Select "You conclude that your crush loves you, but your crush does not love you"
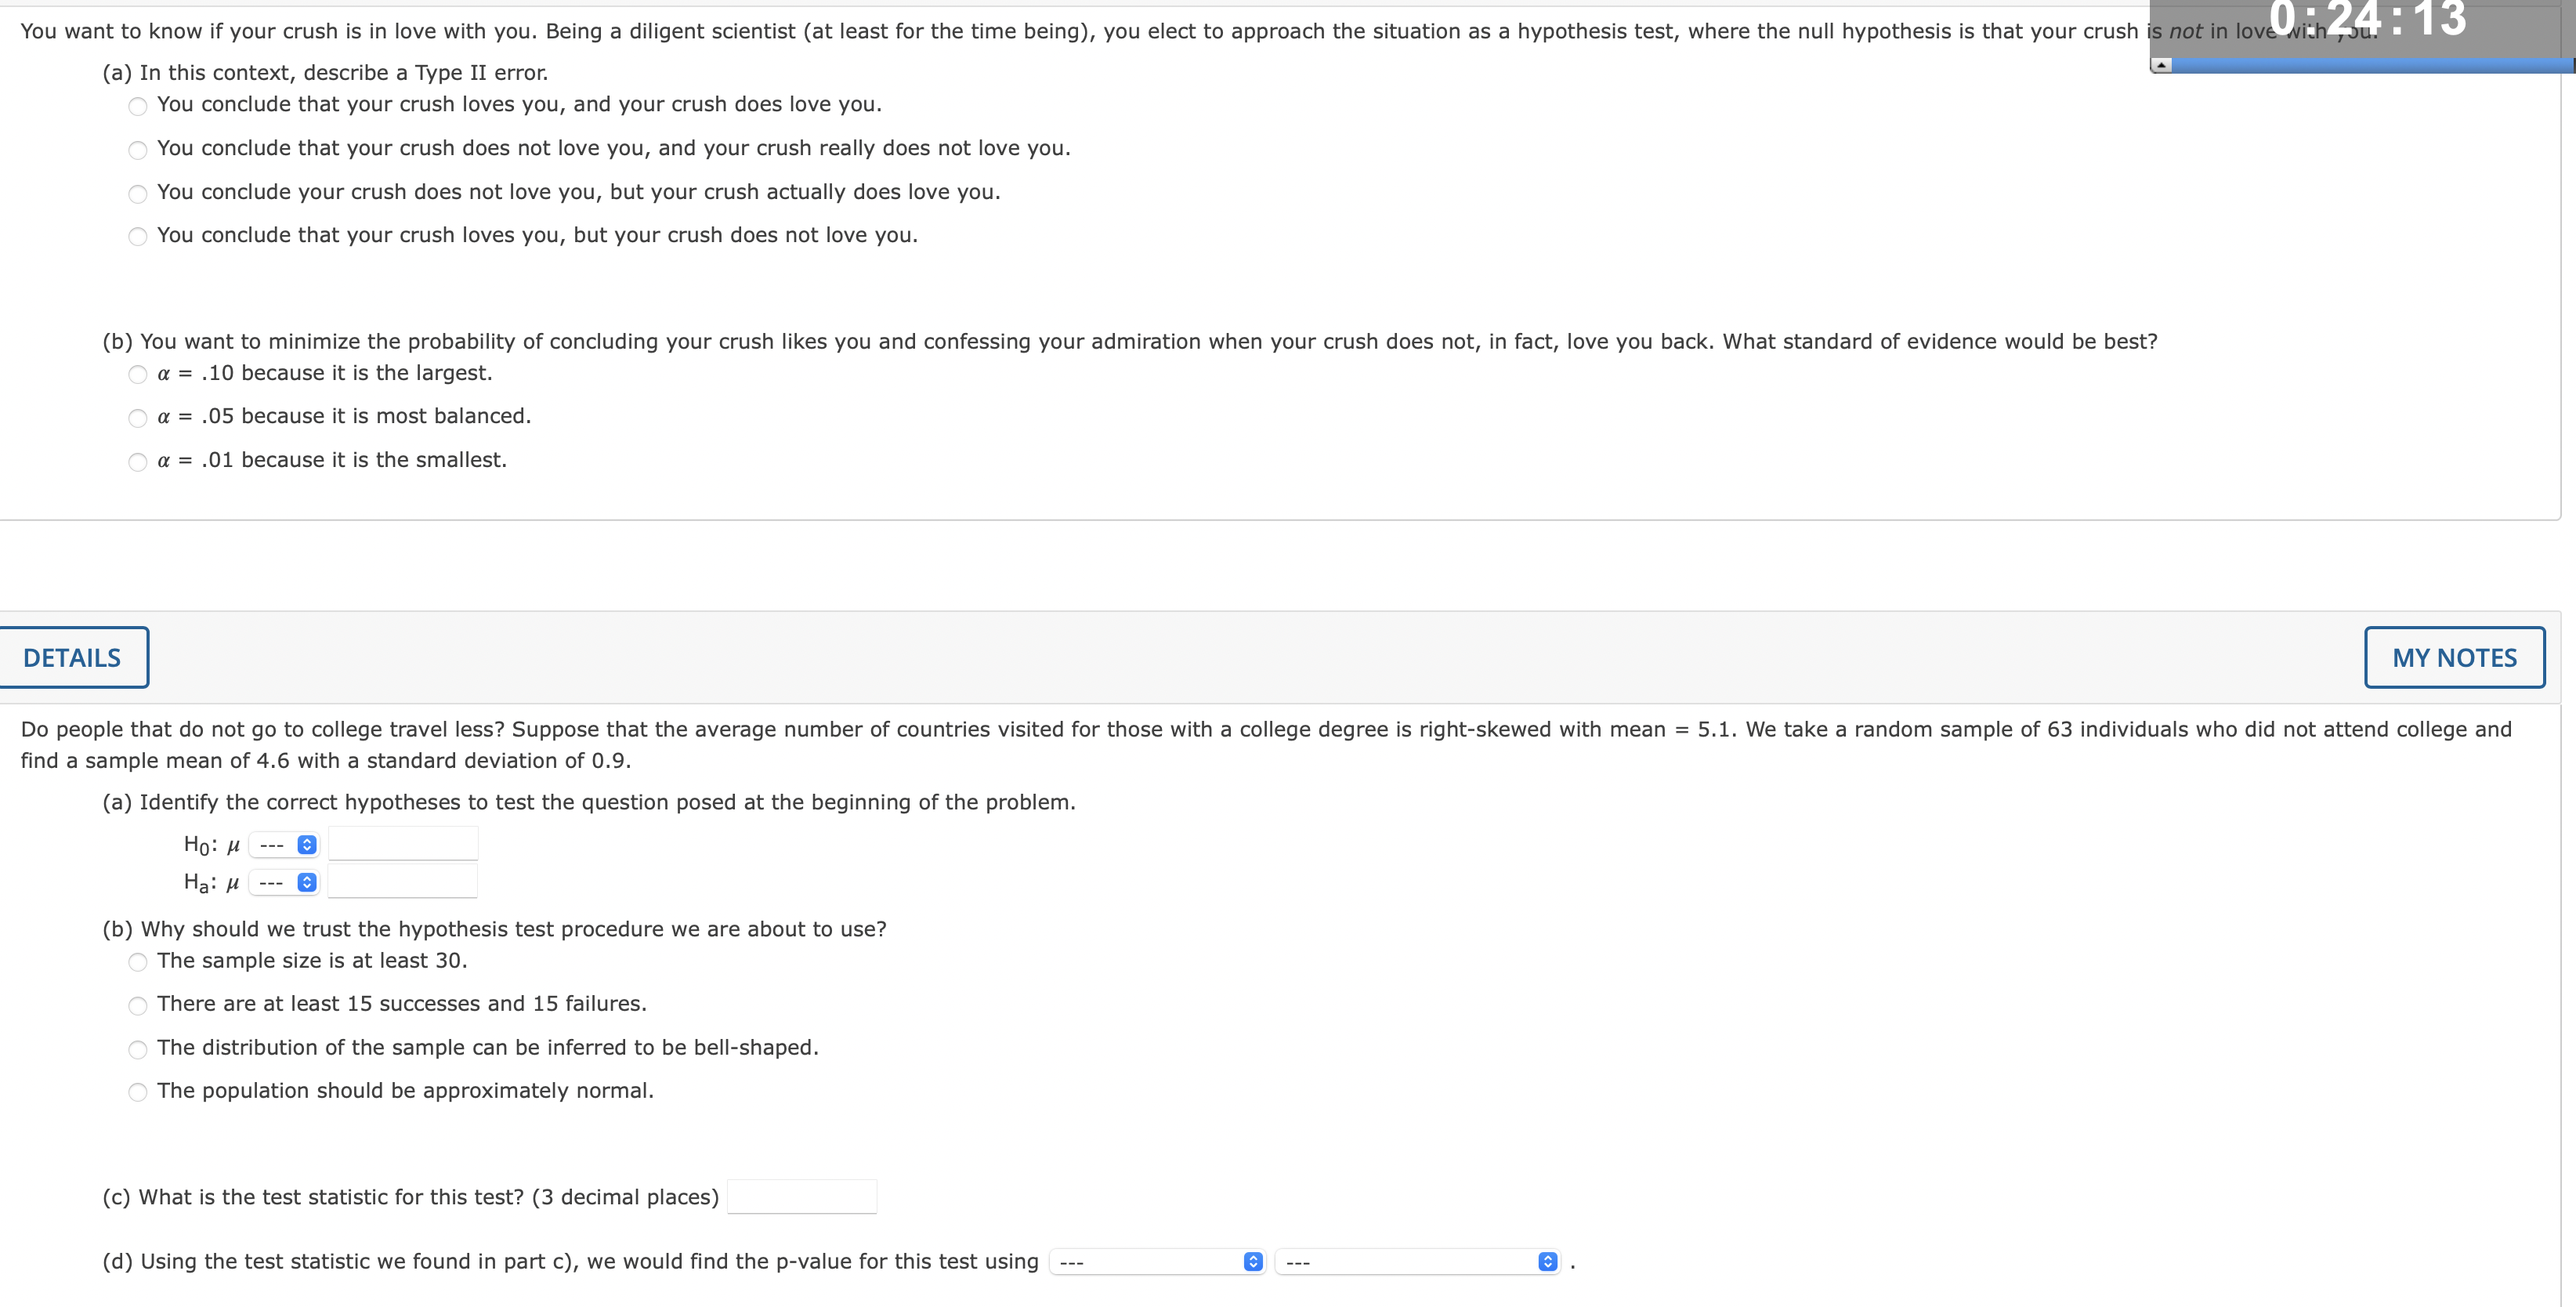Viewport: 2576px width, 1307px height. [137, 237]
